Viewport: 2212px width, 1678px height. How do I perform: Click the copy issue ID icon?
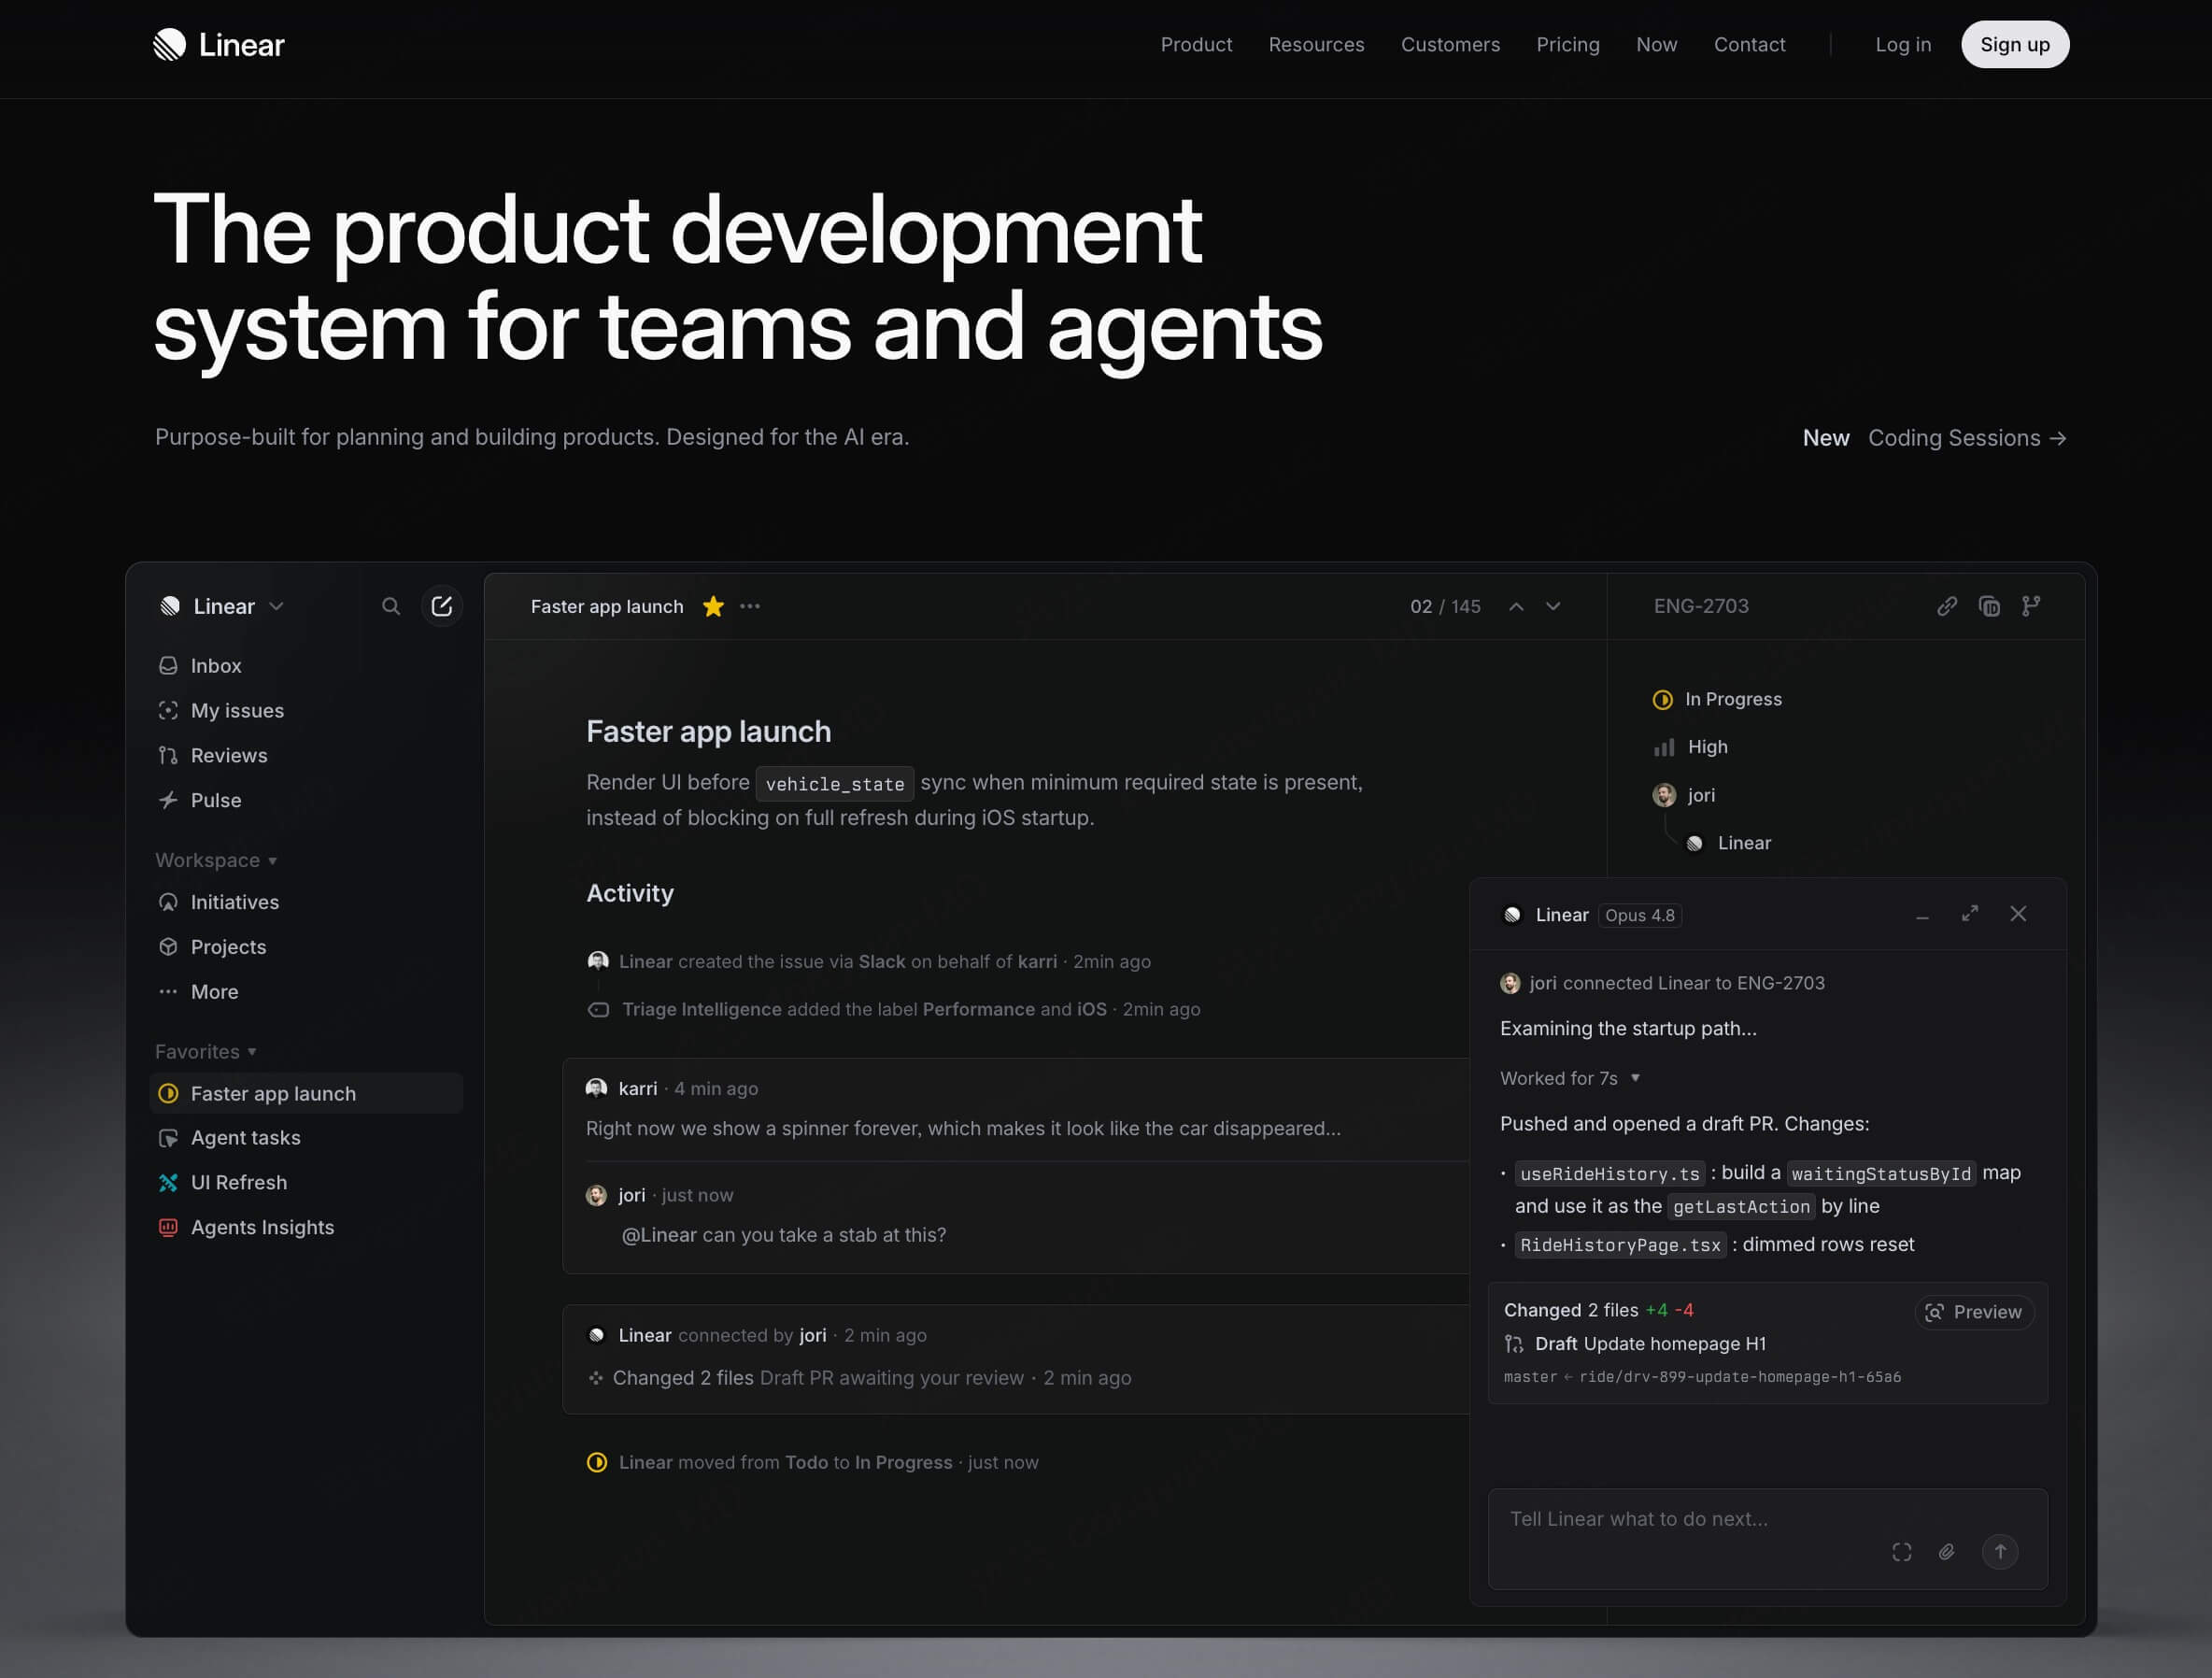tap(1989, 606)
